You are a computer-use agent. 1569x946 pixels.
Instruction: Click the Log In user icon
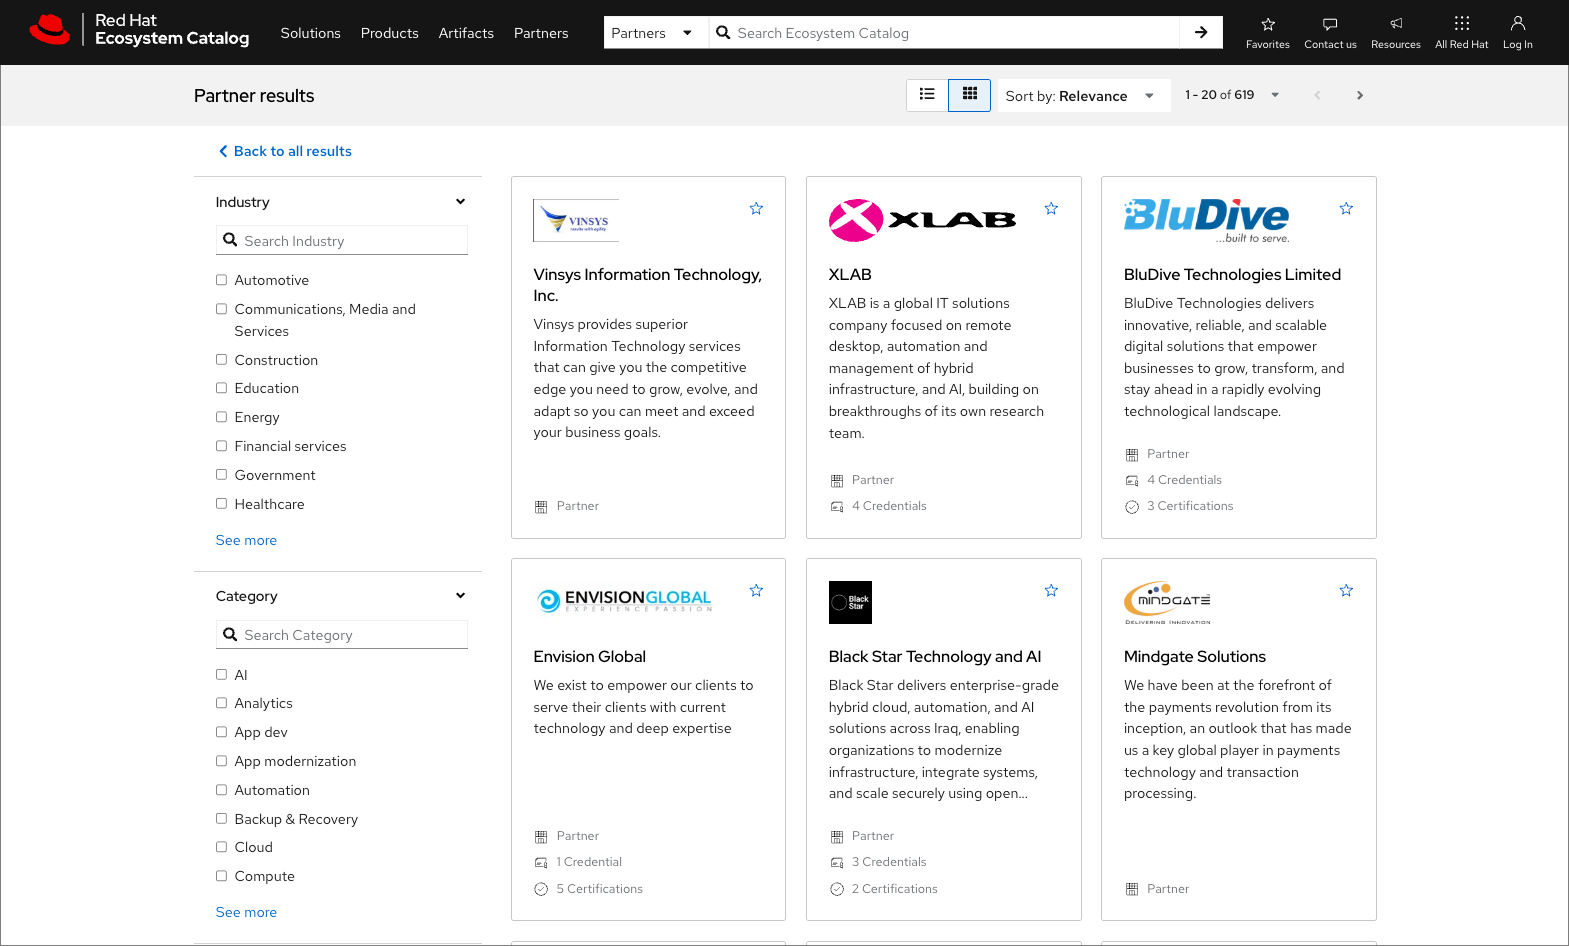point(1517,24)
